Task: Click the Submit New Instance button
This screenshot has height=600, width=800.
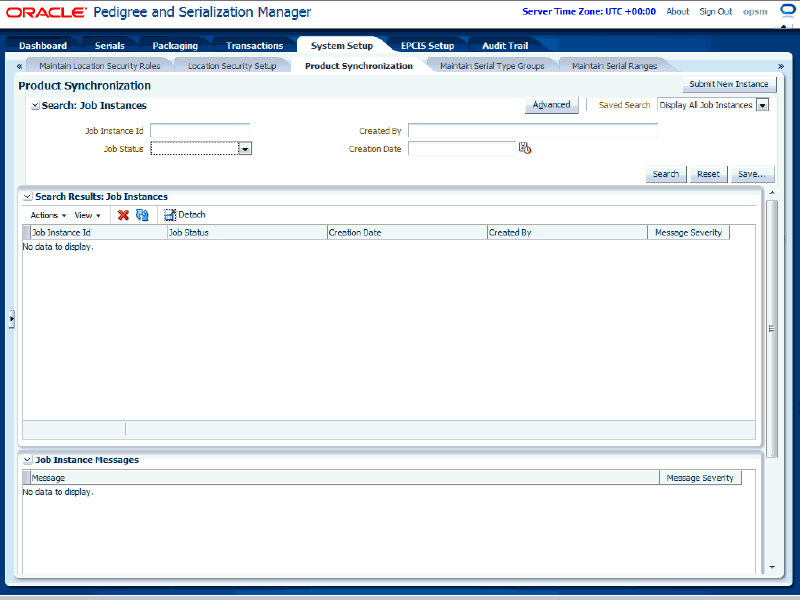Action: (x=729, y=84)
